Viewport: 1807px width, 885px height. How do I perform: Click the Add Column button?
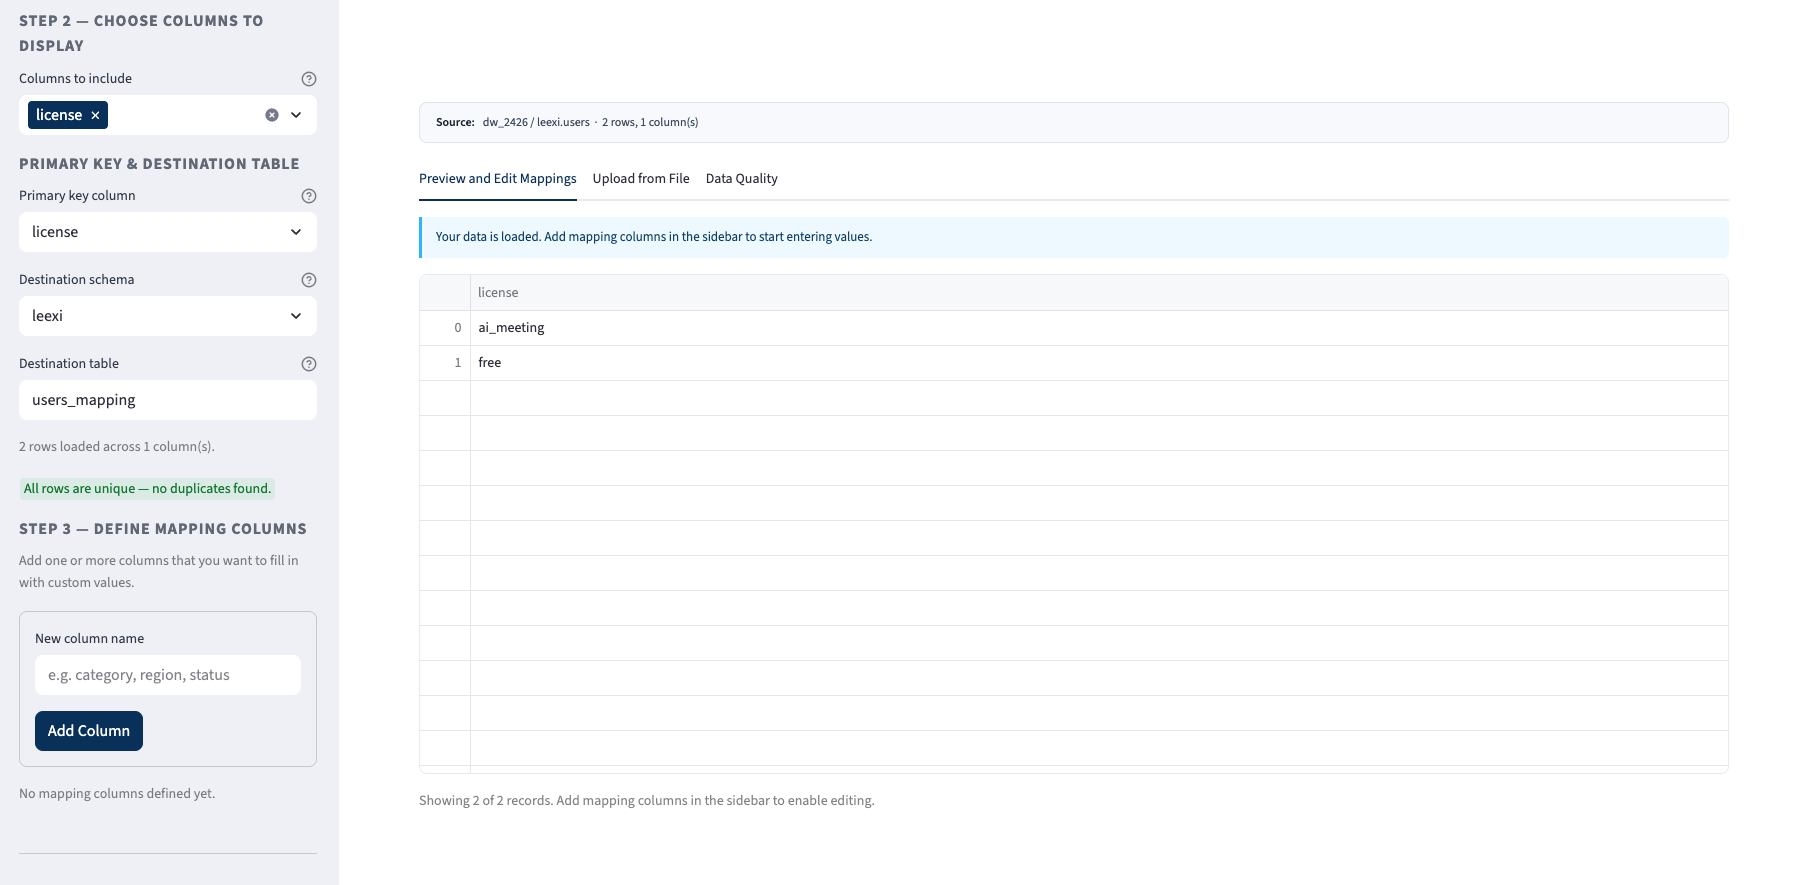pyautogui.click(x=89, y=731)
